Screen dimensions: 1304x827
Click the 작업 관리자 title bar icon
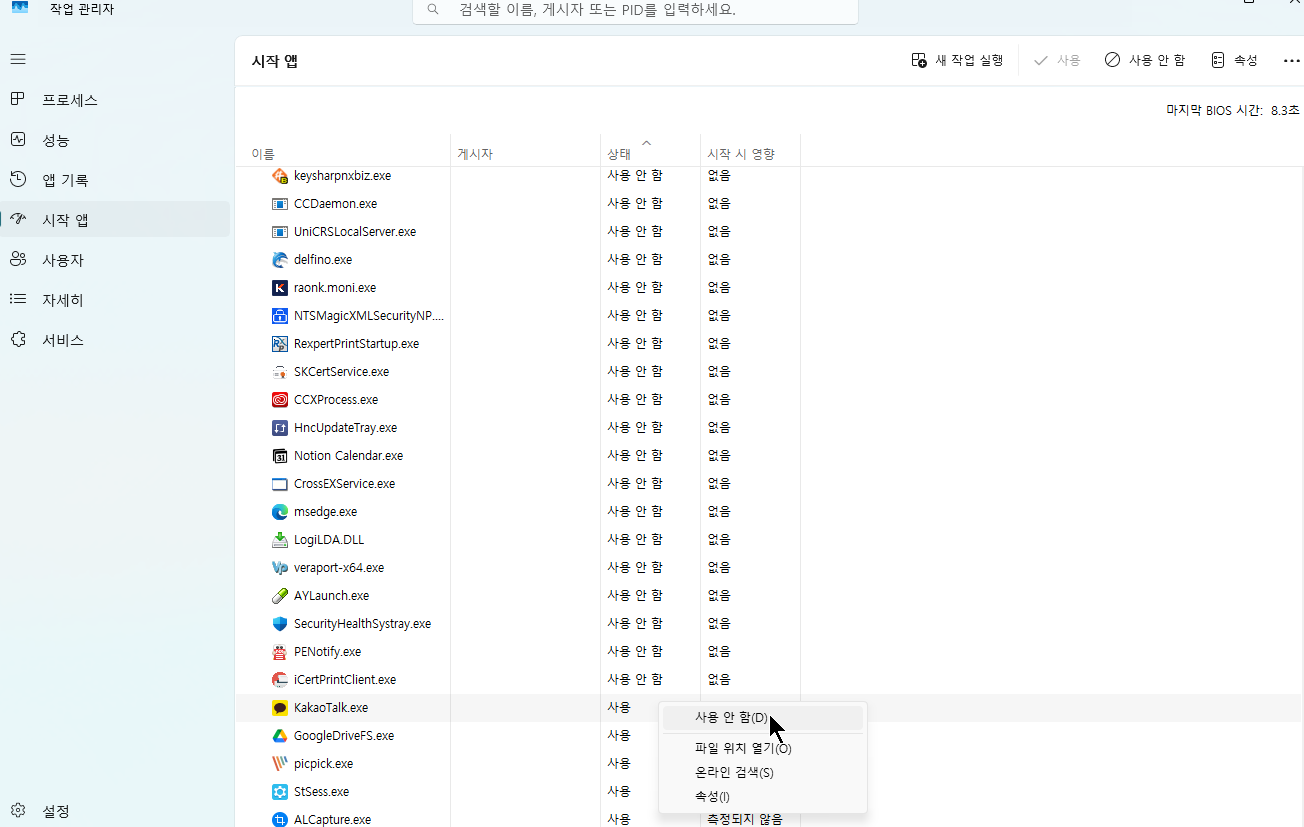20,7
